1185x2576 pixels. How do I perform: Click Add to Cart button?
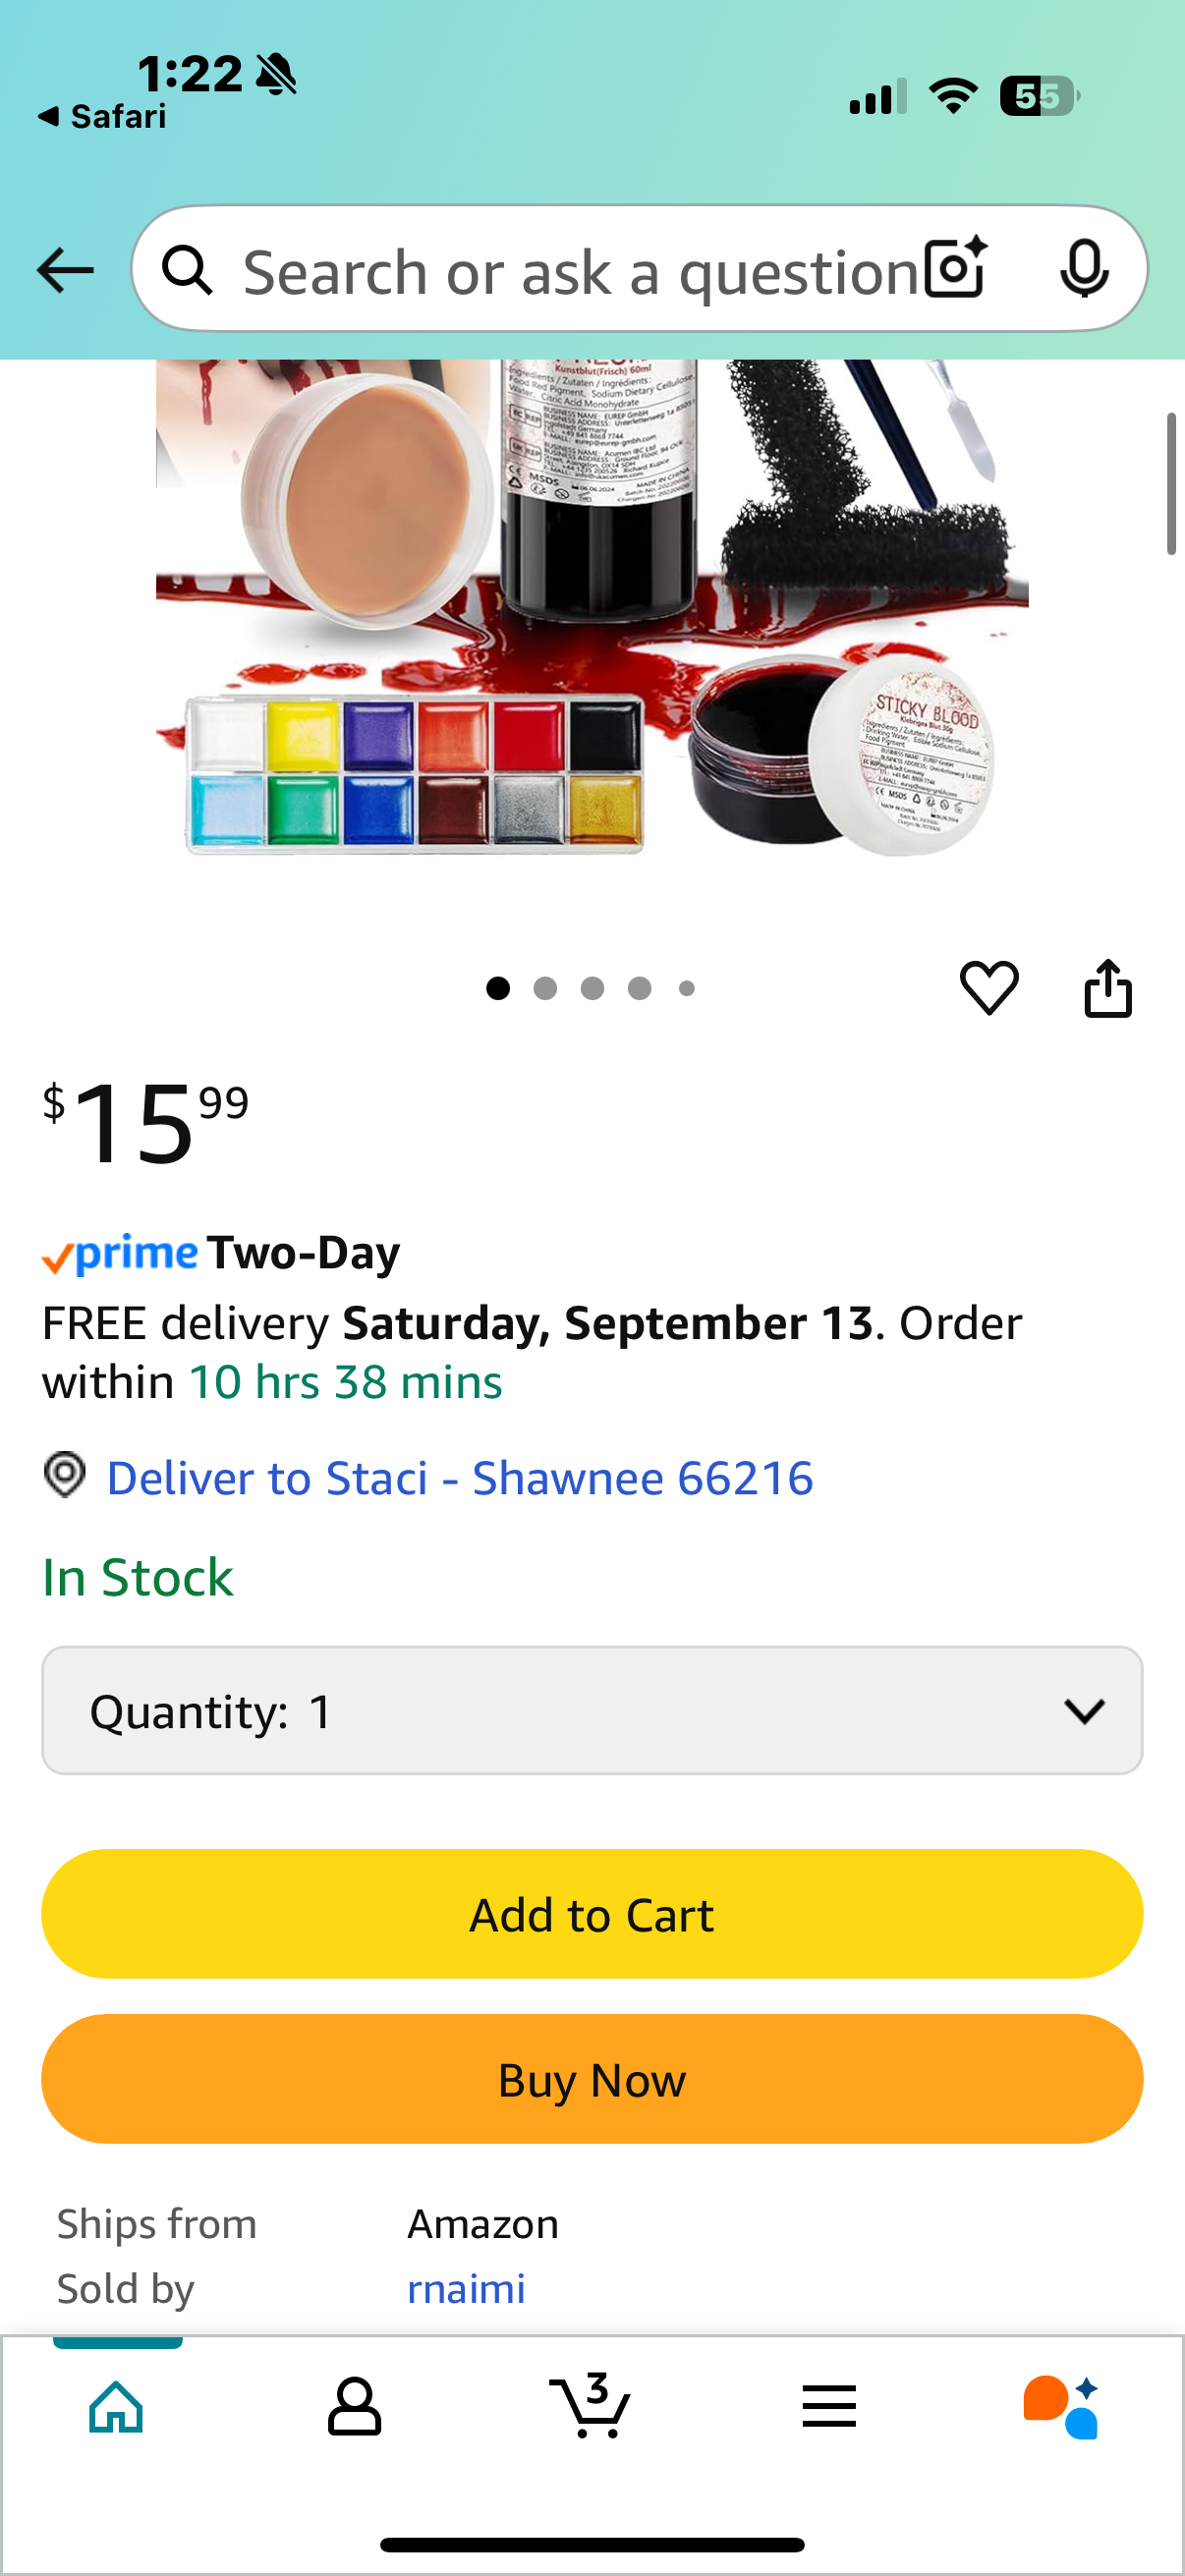592,1914
